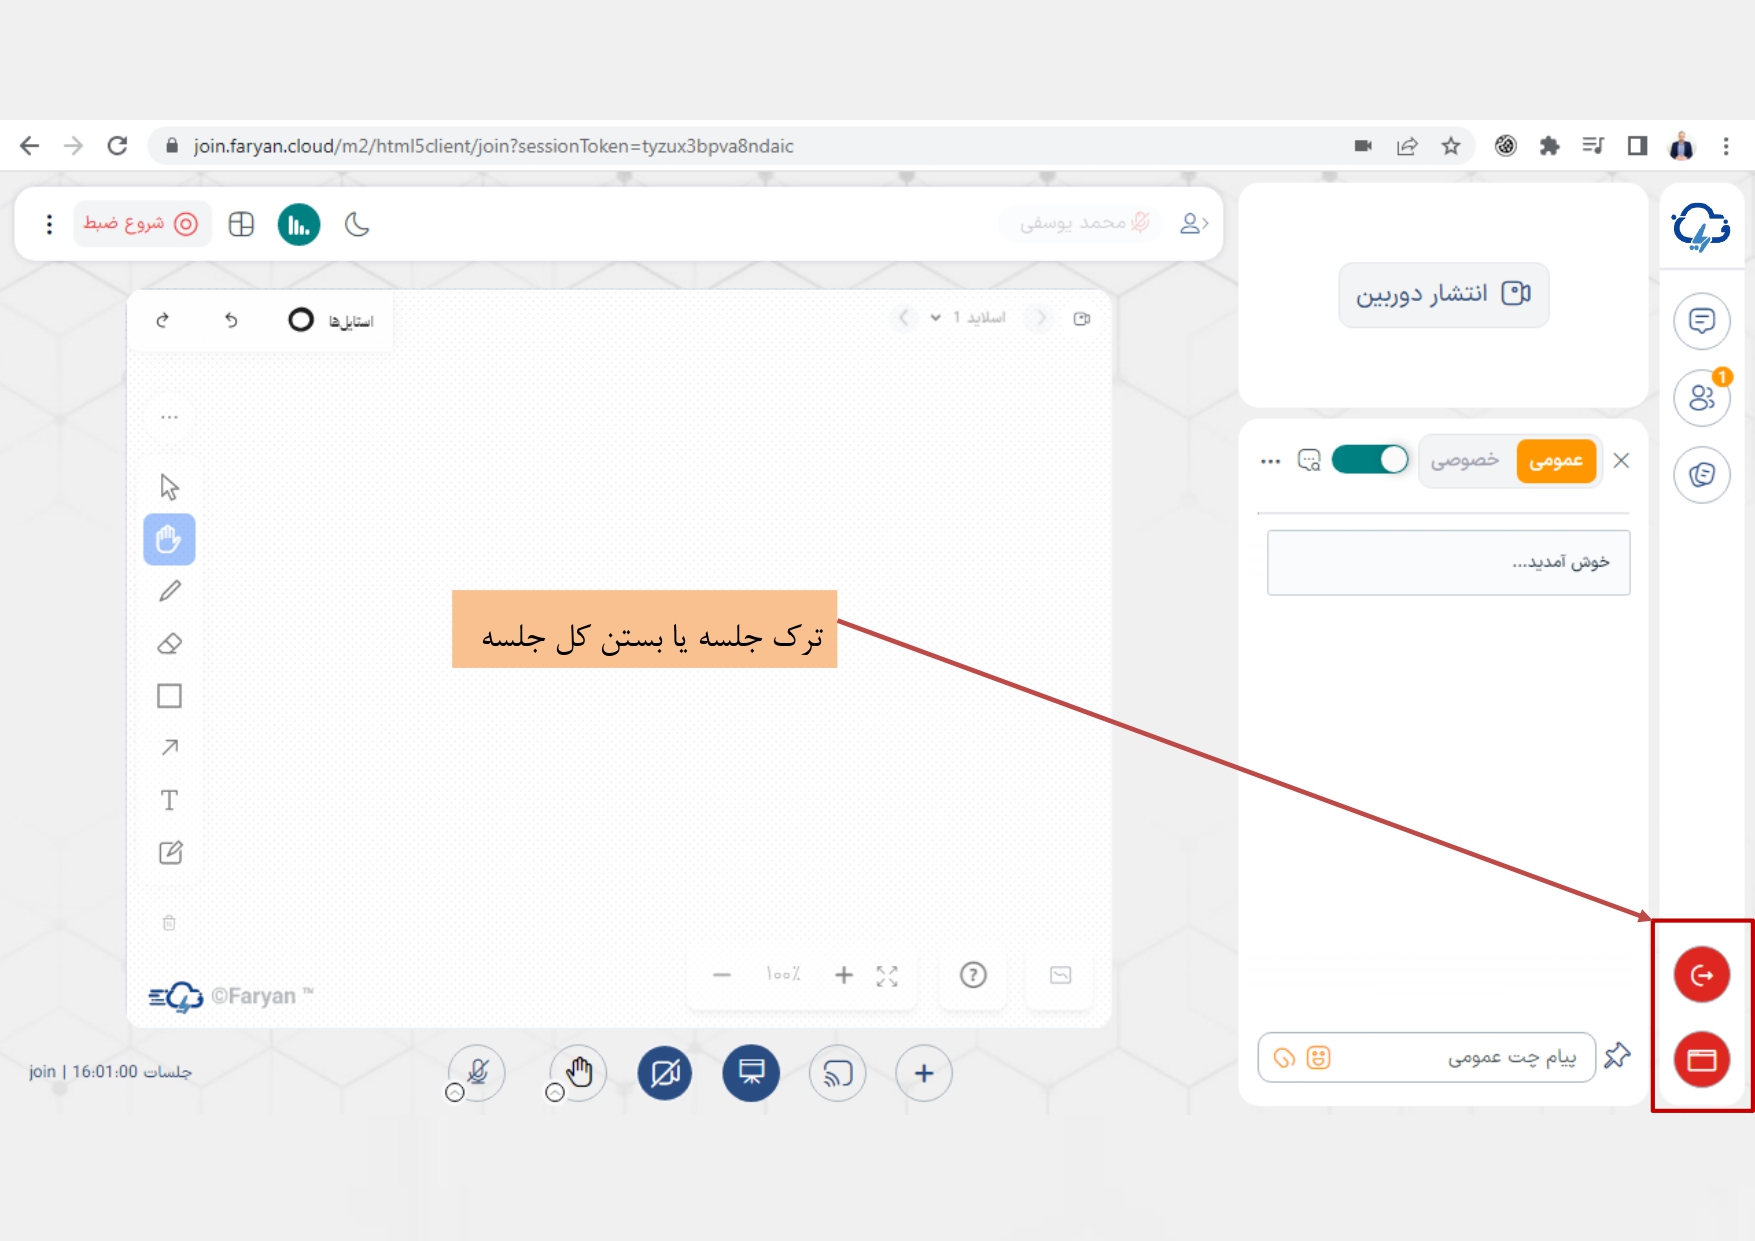Image resolution: width=1755 pixels, height=1241 pixels.
Task: Expand the microphone options arrow
Action: (x=455, y=1093)
